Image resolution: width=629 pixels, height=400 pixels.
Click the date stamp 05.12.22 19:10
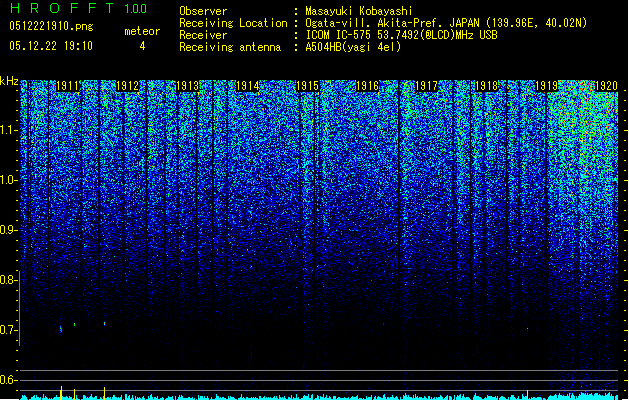click(51, 46)
